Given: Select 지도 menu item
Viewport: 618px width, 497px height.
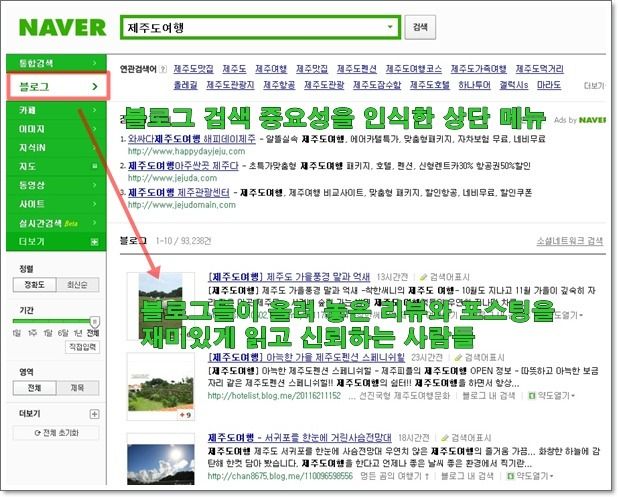Looking at the screenshot, I should [x=56, y=166].
